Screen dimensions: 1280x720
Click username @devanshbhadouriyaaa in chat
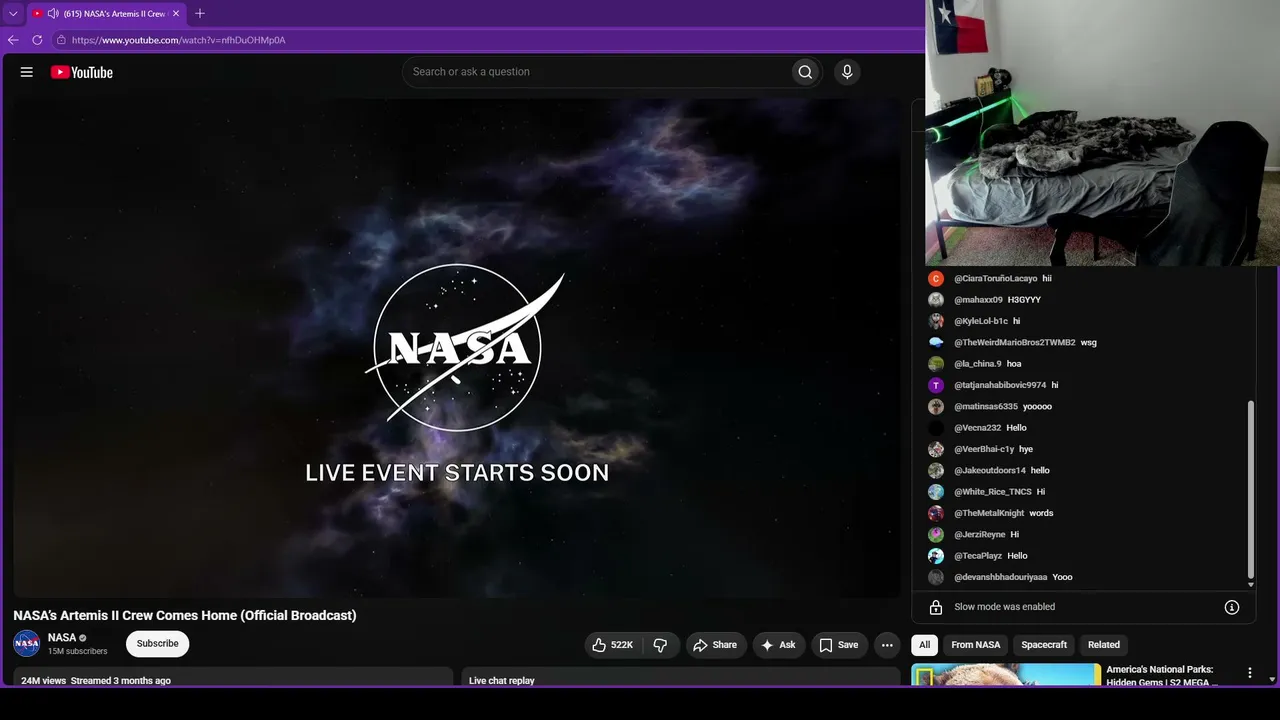(x=1001, y=577)
